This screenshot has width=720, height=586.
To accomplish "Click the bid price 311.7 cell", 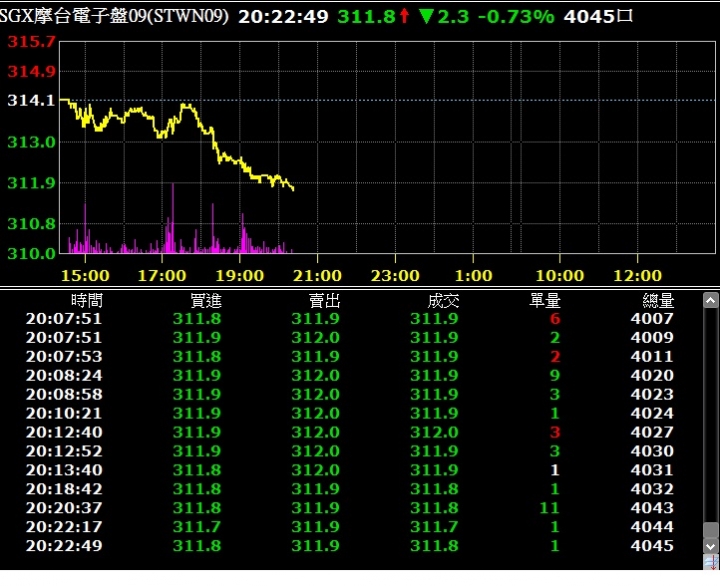I will point(197,527).
